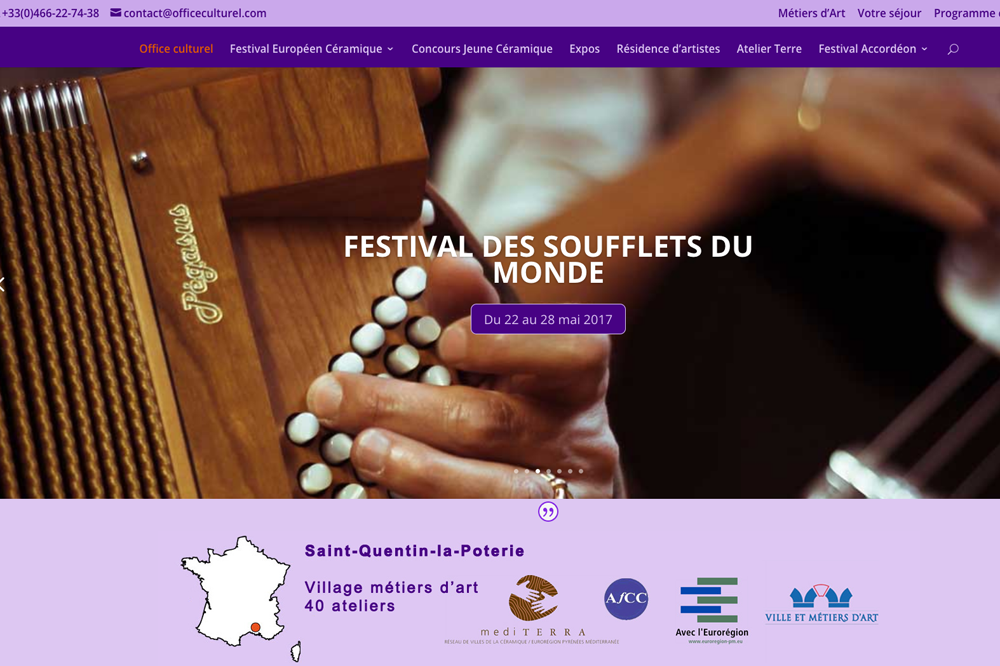Go to previous slide with left arrow

point(3,284)
